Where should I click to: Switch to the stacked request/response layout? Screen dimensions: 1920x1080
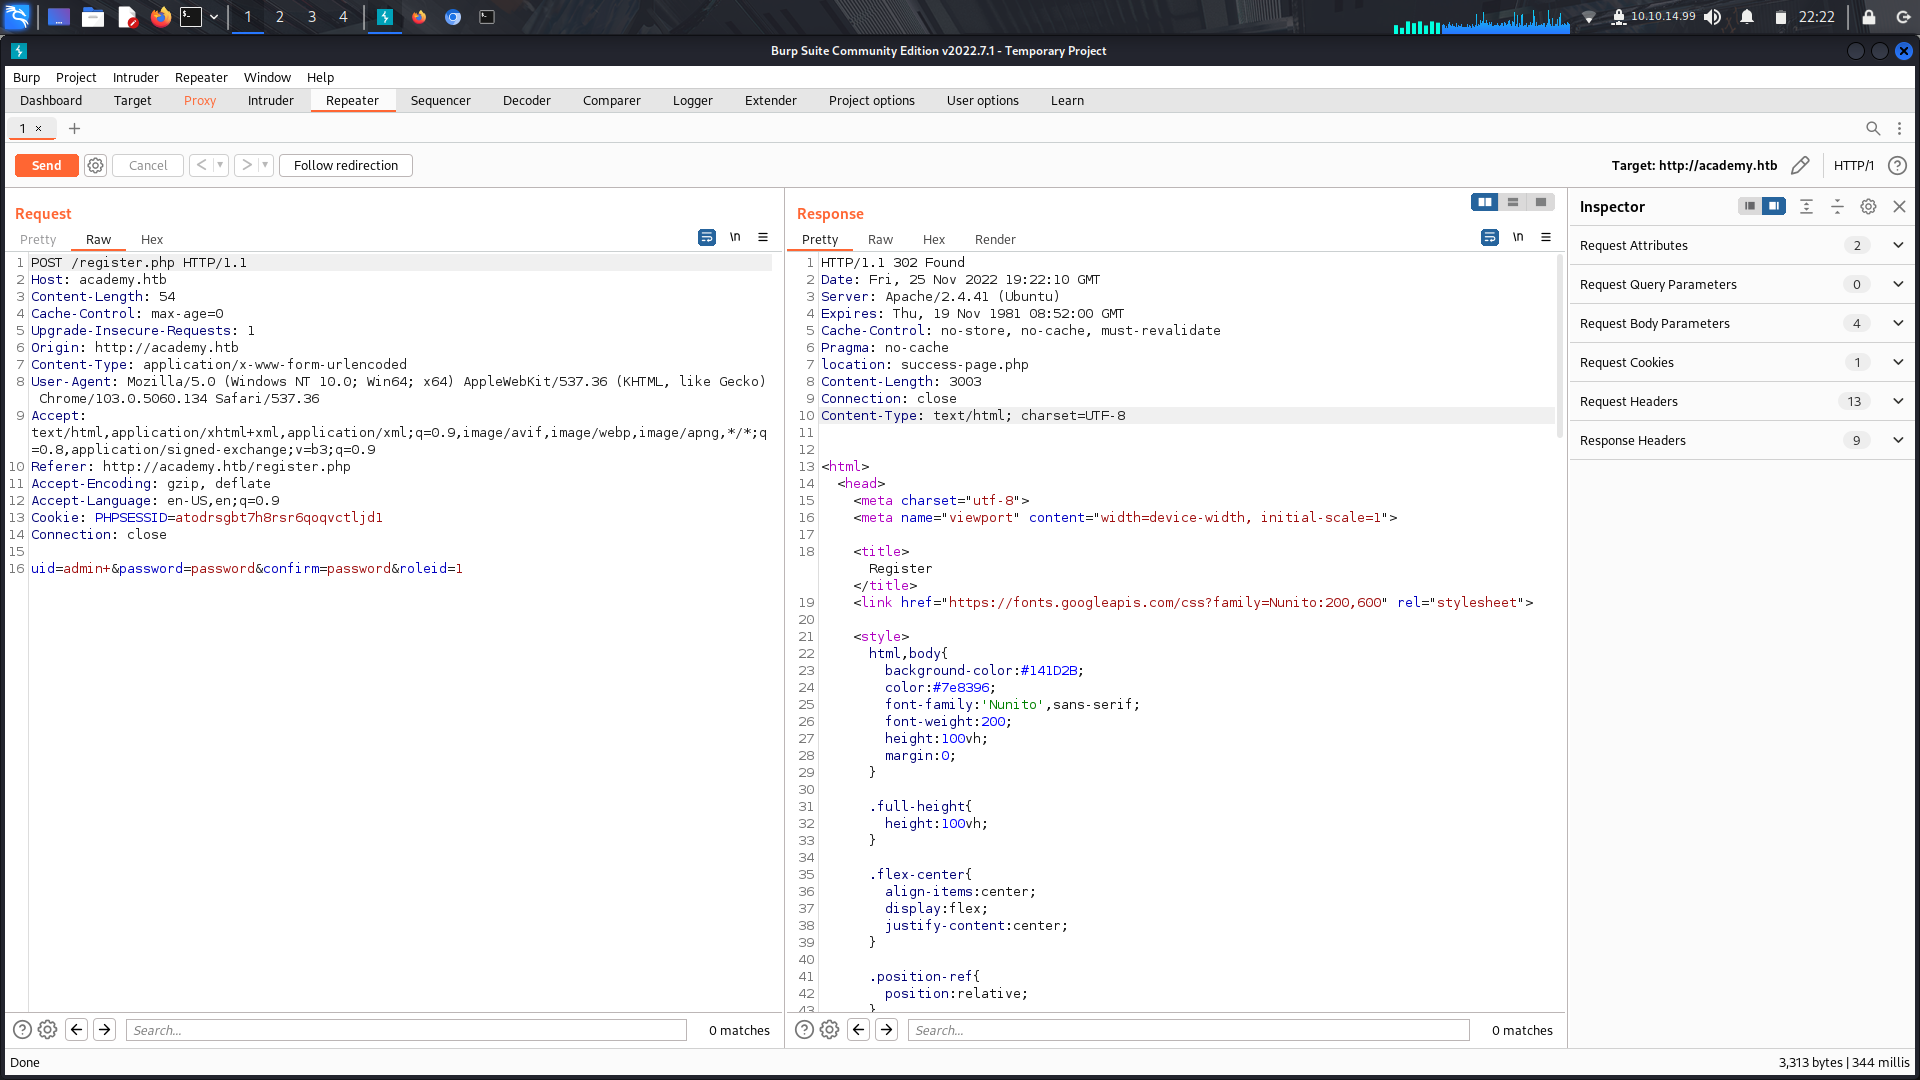coord(1513,202)
